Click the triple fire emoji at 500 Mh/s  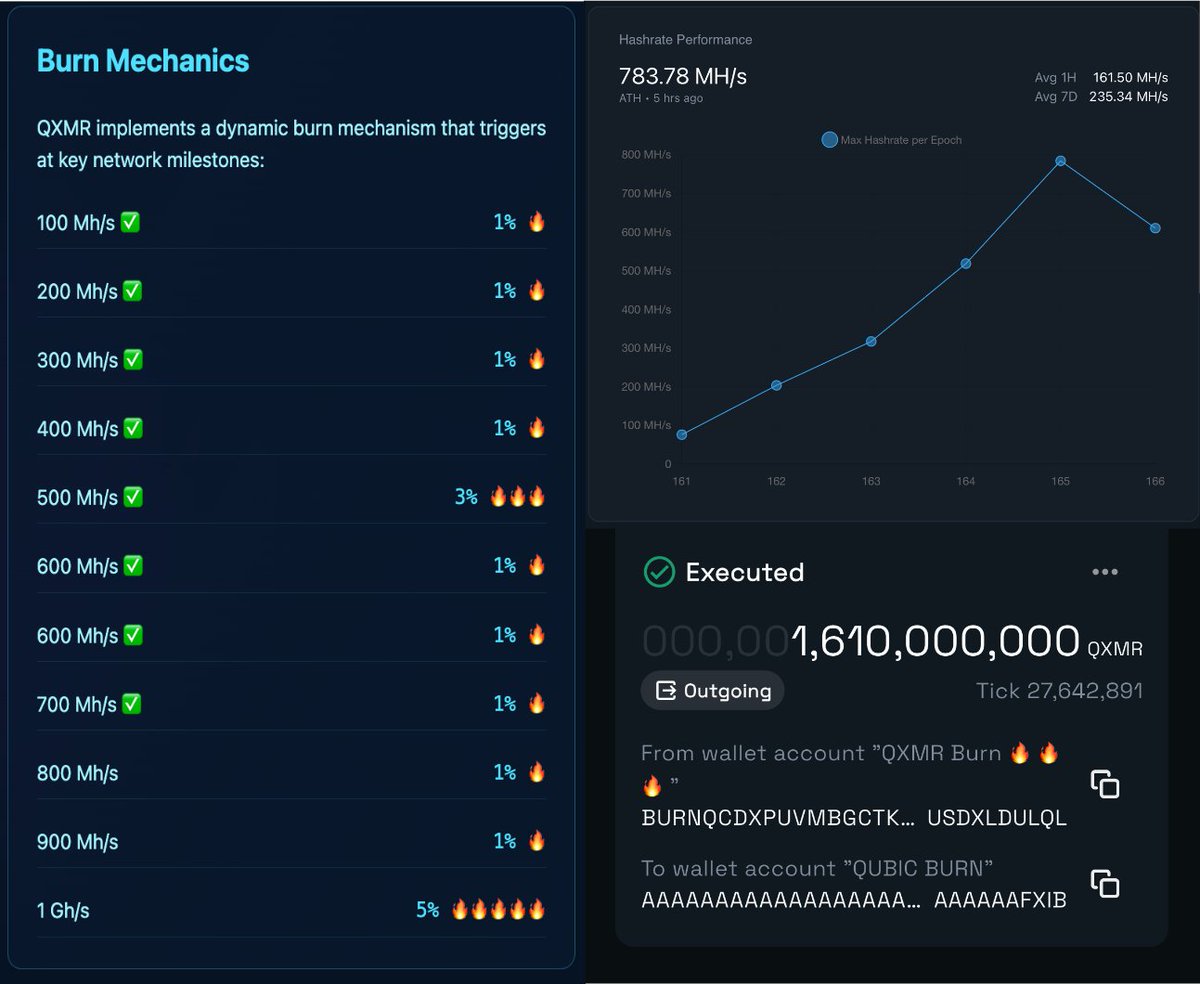click(517, 497)
